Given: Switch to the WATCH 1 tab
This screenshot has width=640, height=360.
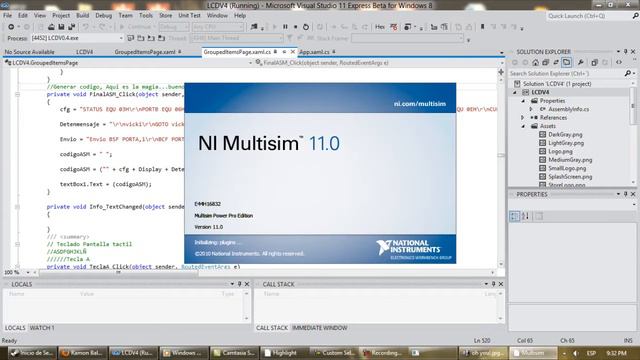Looking at the screenshot, I should 42,328.
